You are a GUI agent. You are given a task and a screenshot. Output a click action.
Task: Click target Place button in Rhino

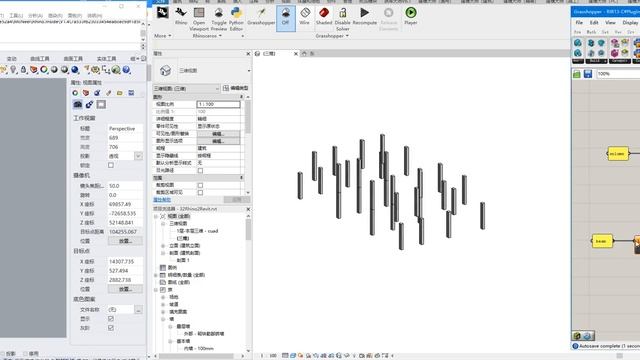(125, 289)
